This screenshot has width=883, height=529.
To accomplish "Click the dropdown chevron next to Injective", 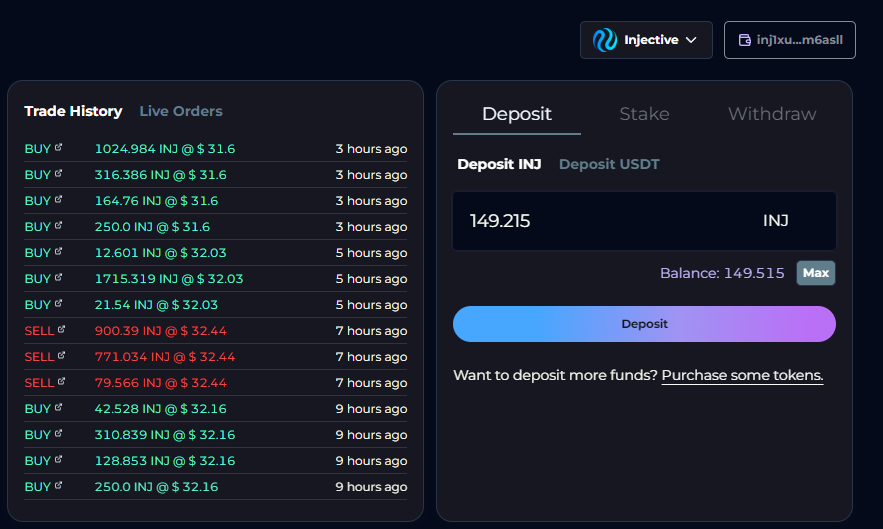I will (x=690, y=40).
